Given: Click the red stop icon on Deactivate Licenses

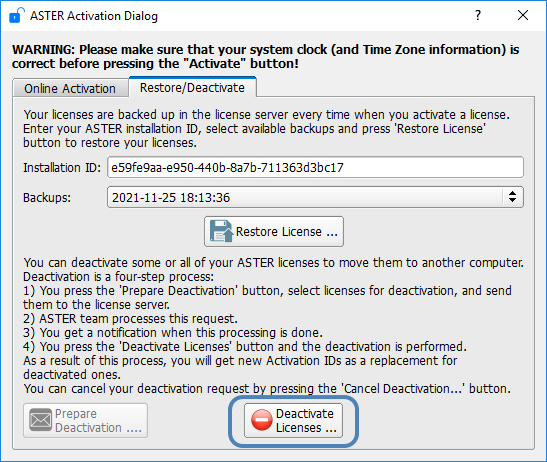Looking at the screenshot, I should click(x=262, y=420).
